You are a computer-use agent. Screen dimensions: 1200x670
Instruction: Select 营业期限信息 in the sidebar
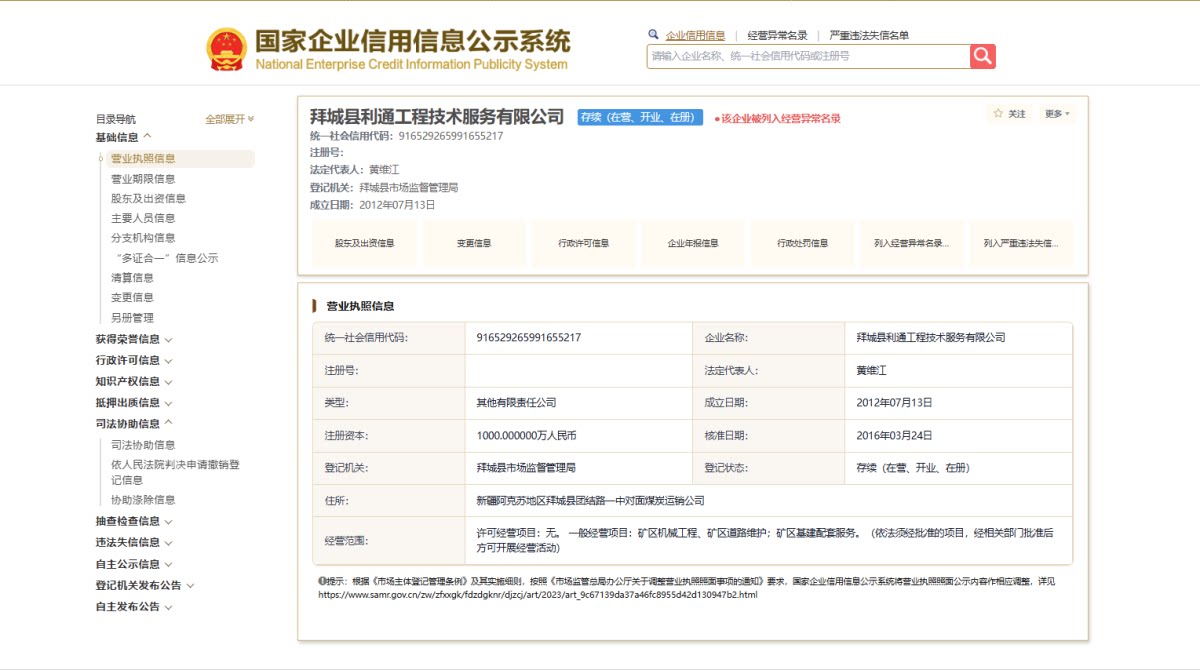pos(143,179)
